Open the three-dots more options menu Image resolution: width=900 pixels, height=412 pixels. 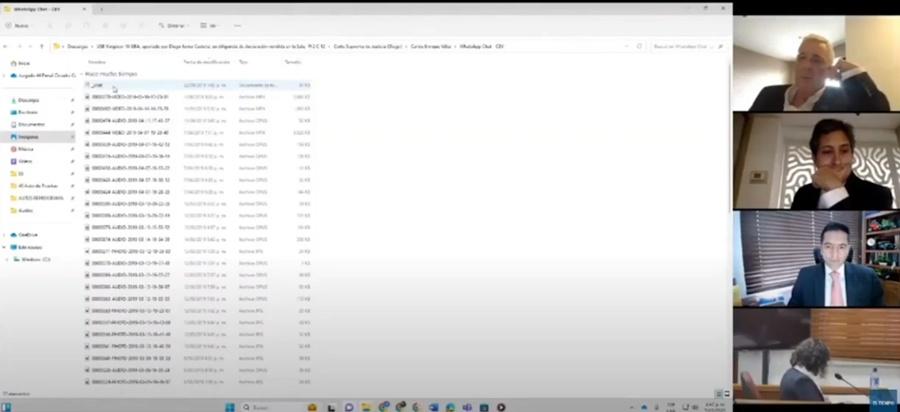pos(238,25)
